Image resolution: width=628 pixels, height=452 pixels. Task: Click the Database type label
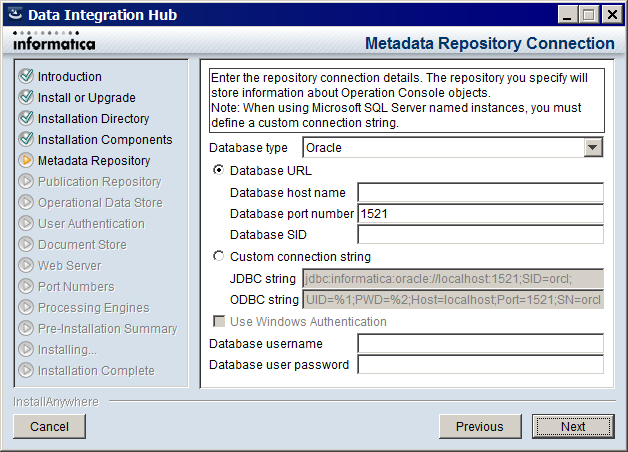[248, 148]
